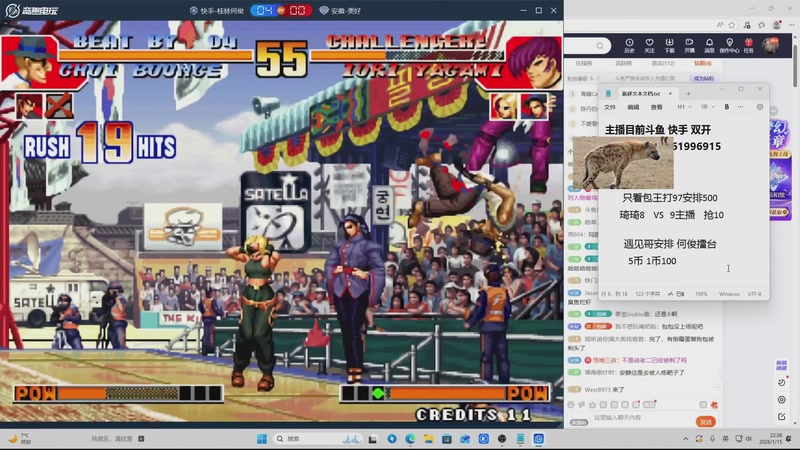This screenshot has width=800, height=450.
Task: Click the chat scroll-to-latest arrow button
Action: pos(716,387)
